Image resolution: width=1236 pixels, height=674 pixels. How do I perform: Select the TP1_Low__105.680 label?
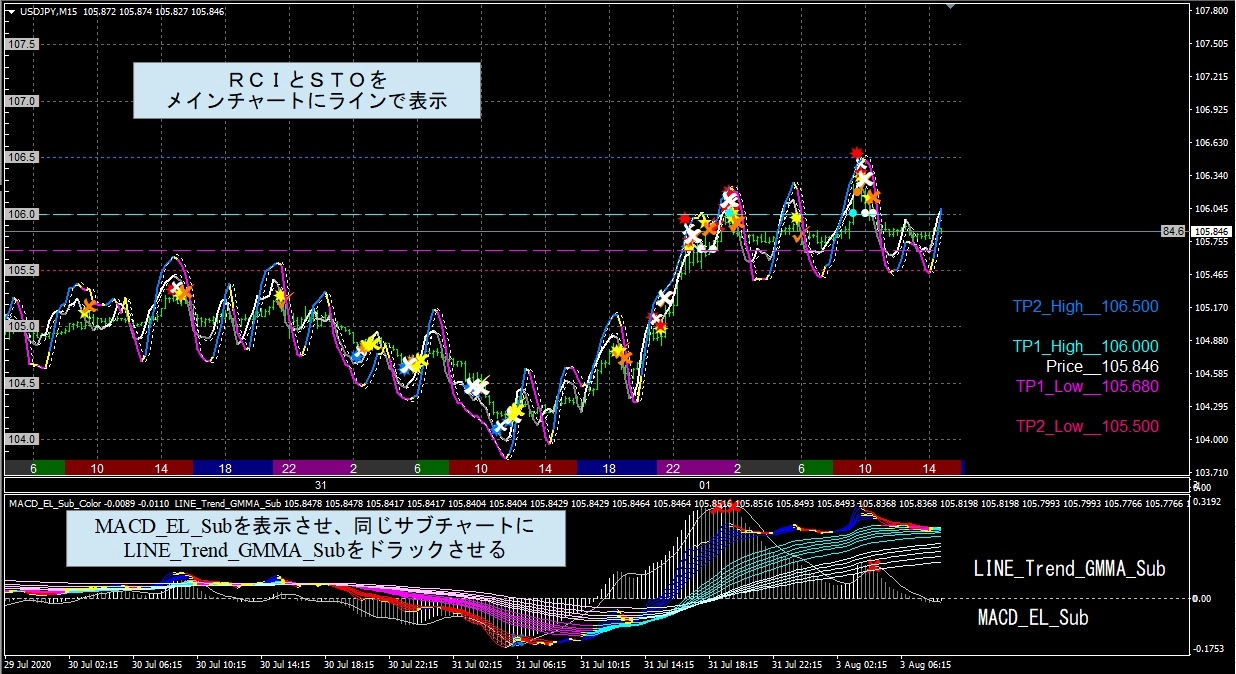1087,387
